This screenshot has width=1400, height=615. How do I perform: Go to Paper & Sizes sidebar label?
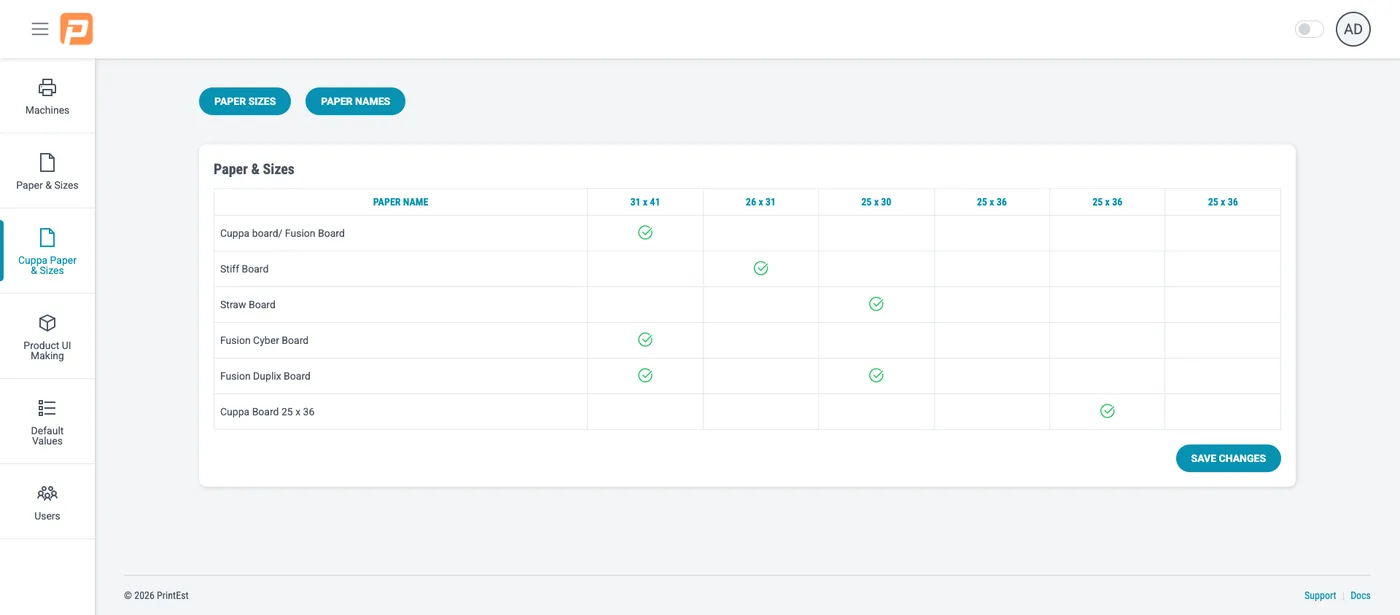pos(47,185)
